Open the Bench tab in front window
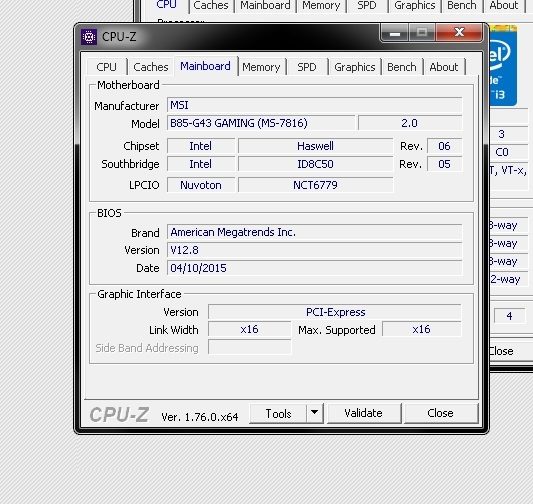 coord(402,67)
